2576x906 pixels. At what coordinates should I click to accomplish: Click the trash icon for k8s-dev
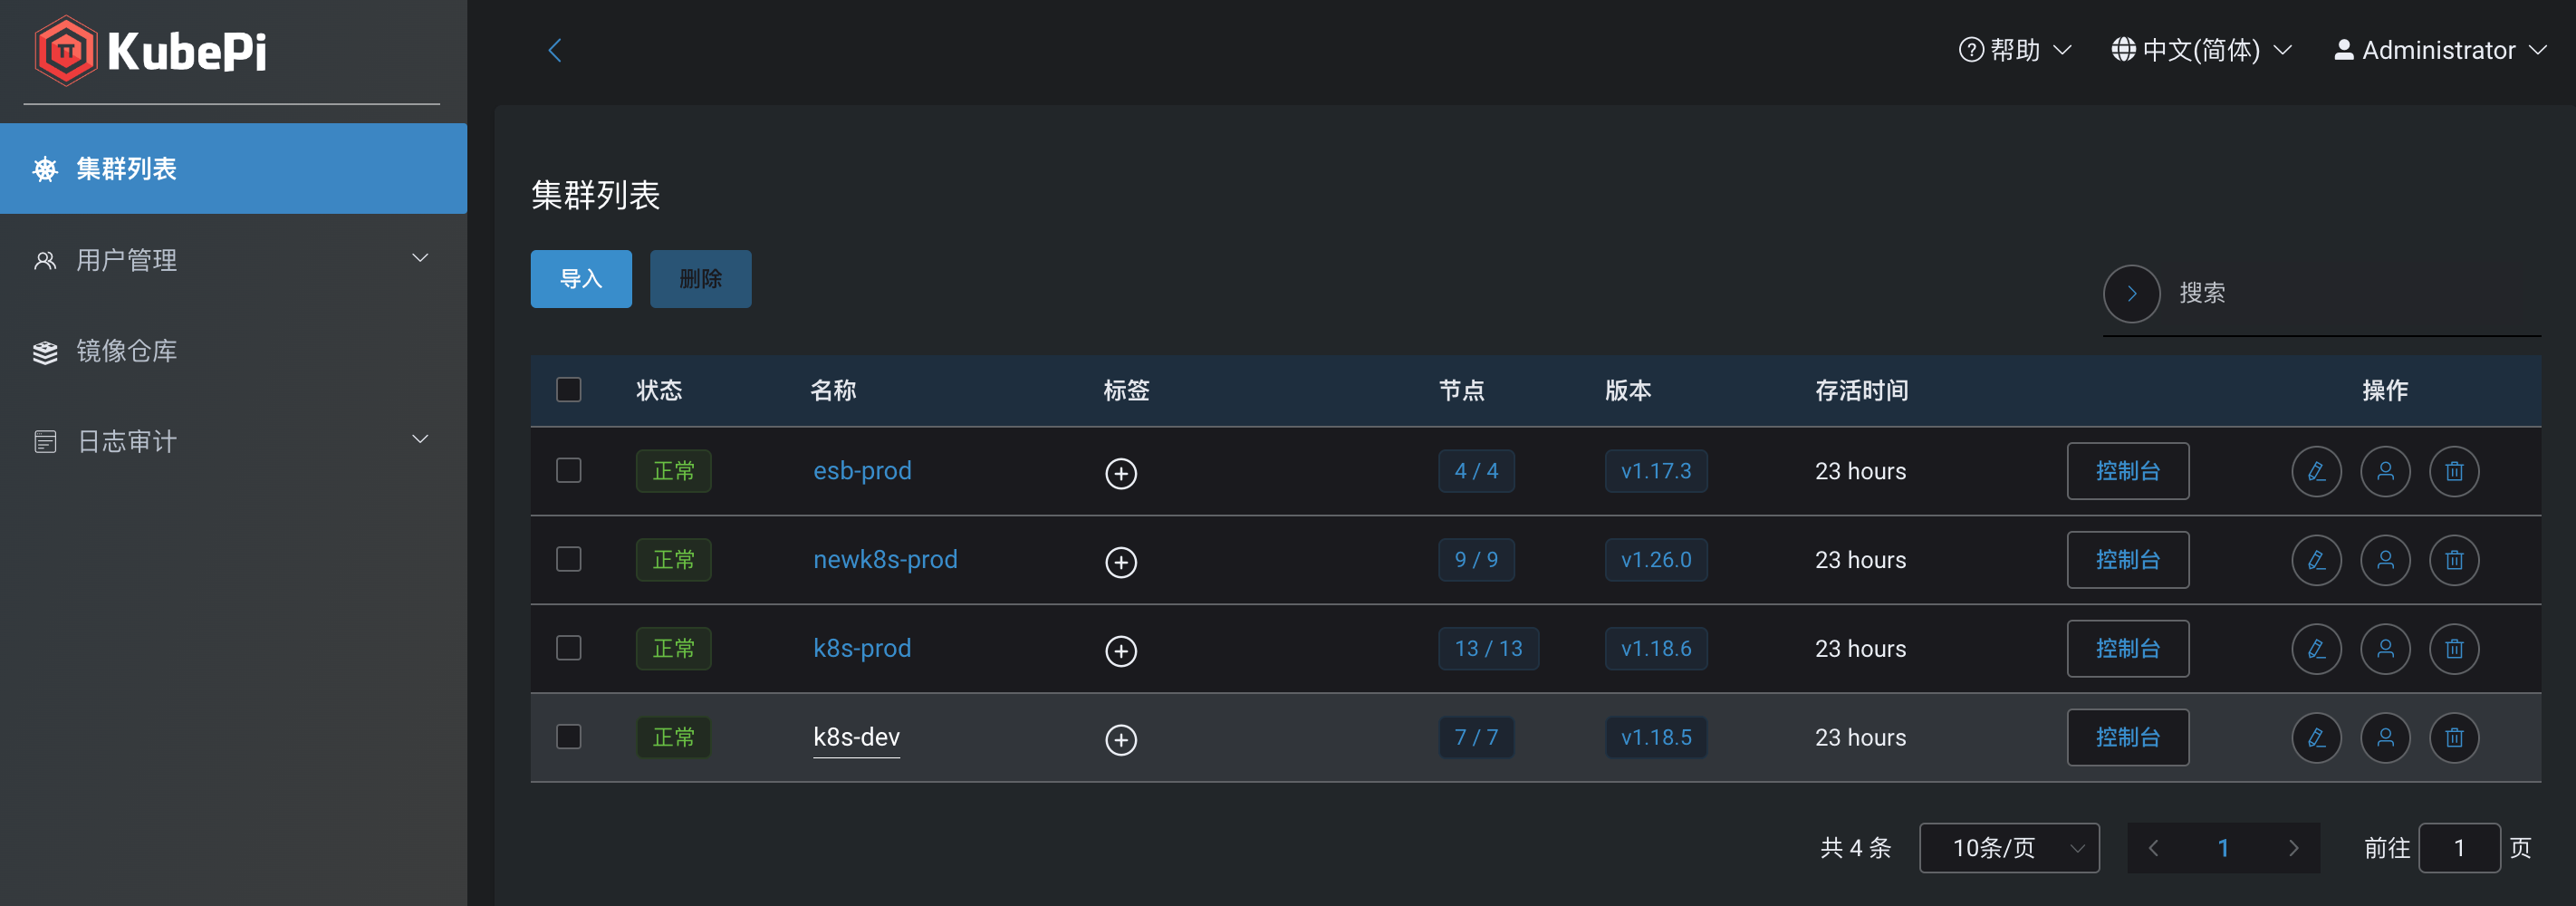2453,738
